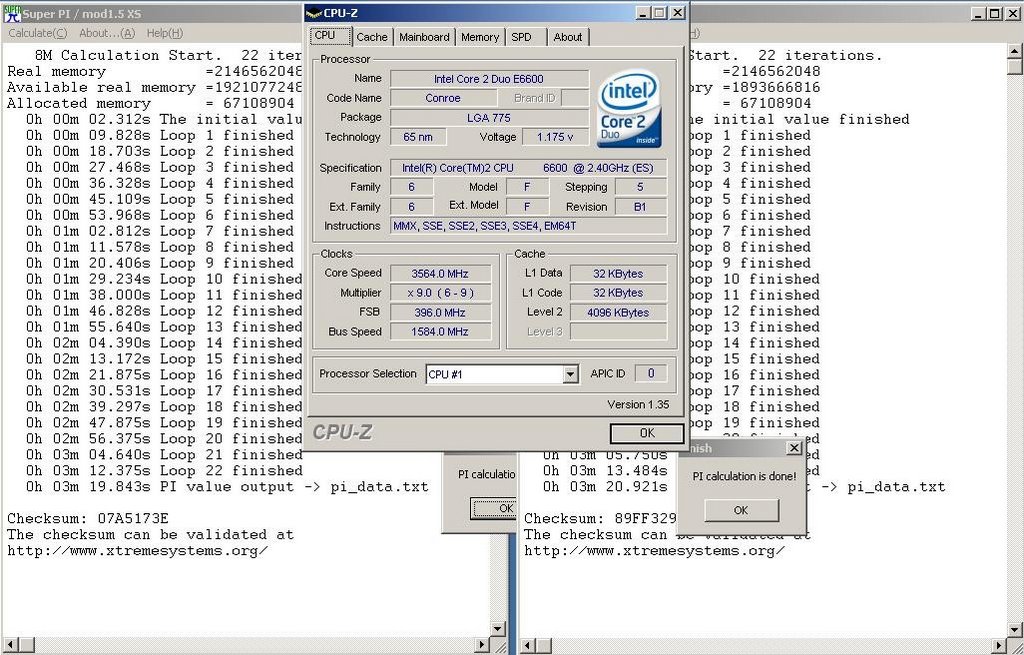Click the Technology value '65 nm'
Viewport: 1024px width, 655px height.
419,137
